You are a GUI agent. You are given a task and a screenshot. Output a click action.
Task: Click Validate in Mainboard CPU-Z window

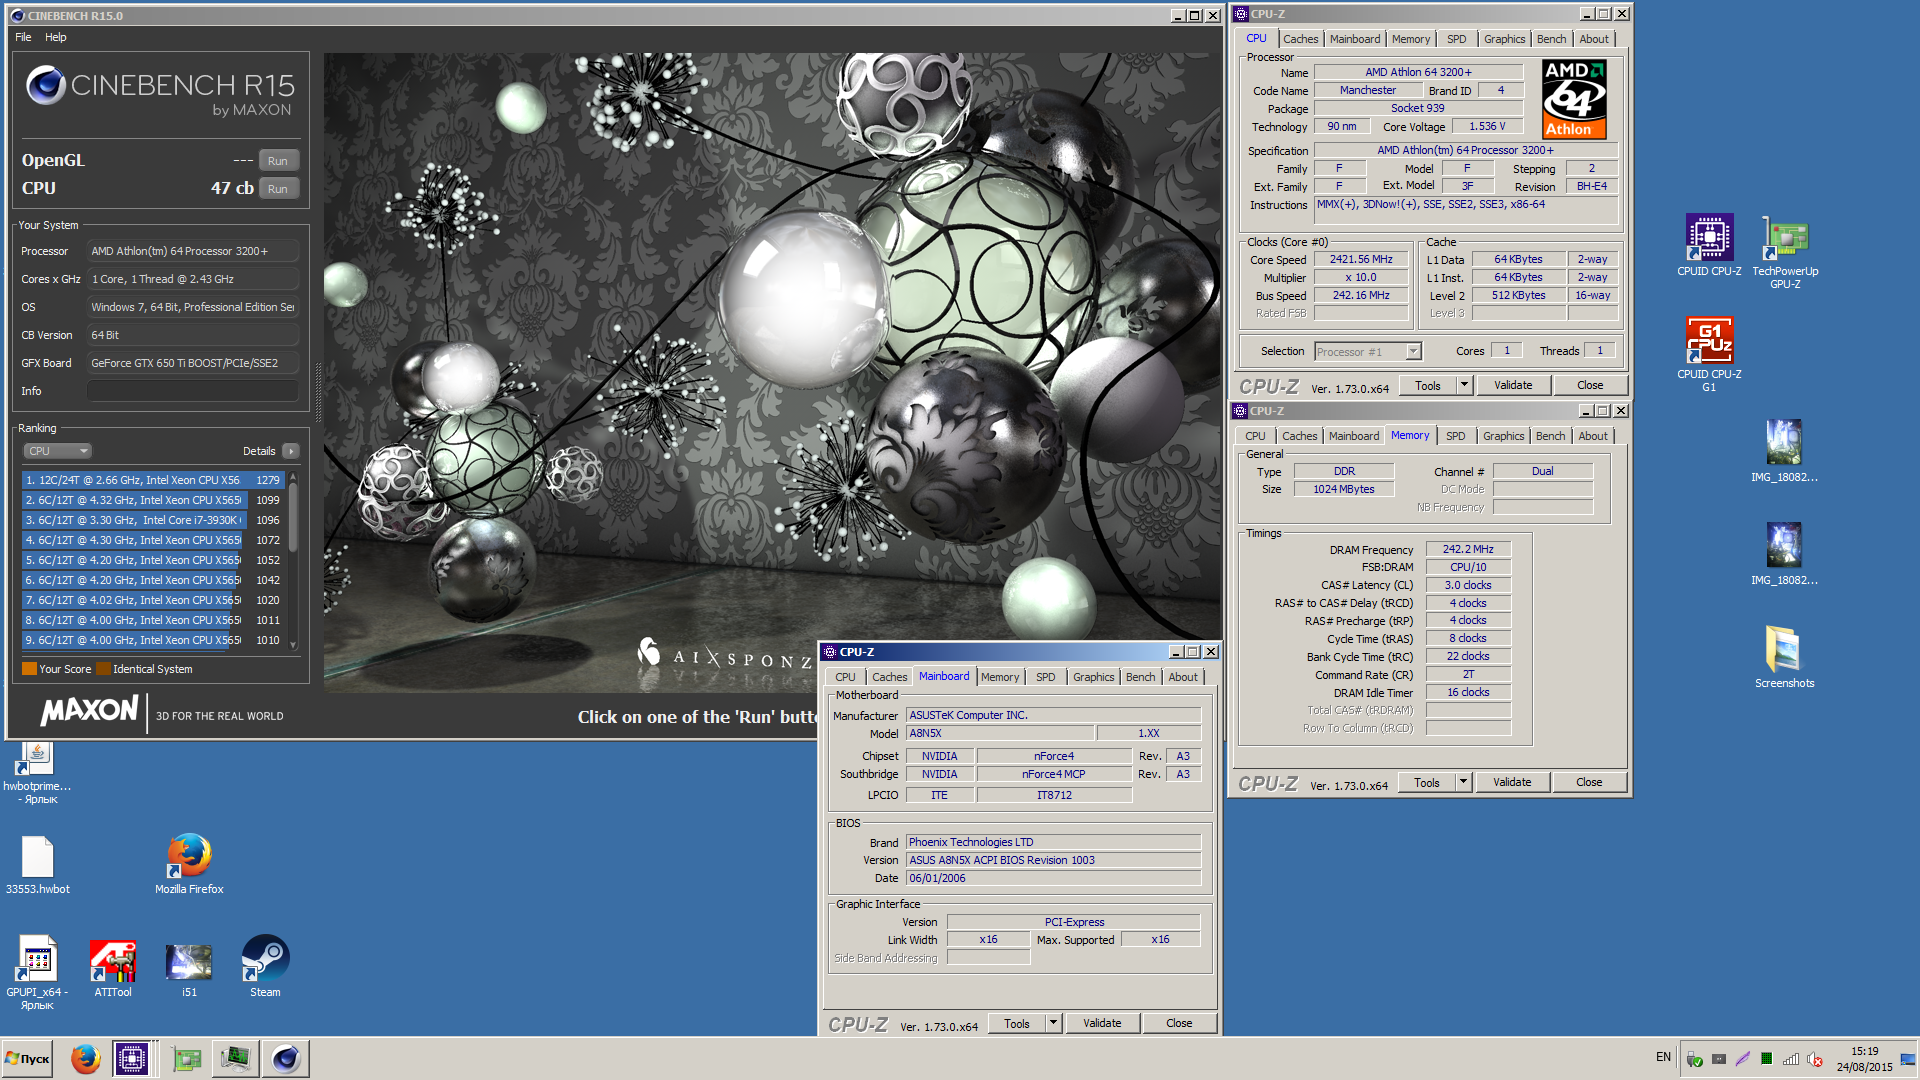(1102, 1023)
